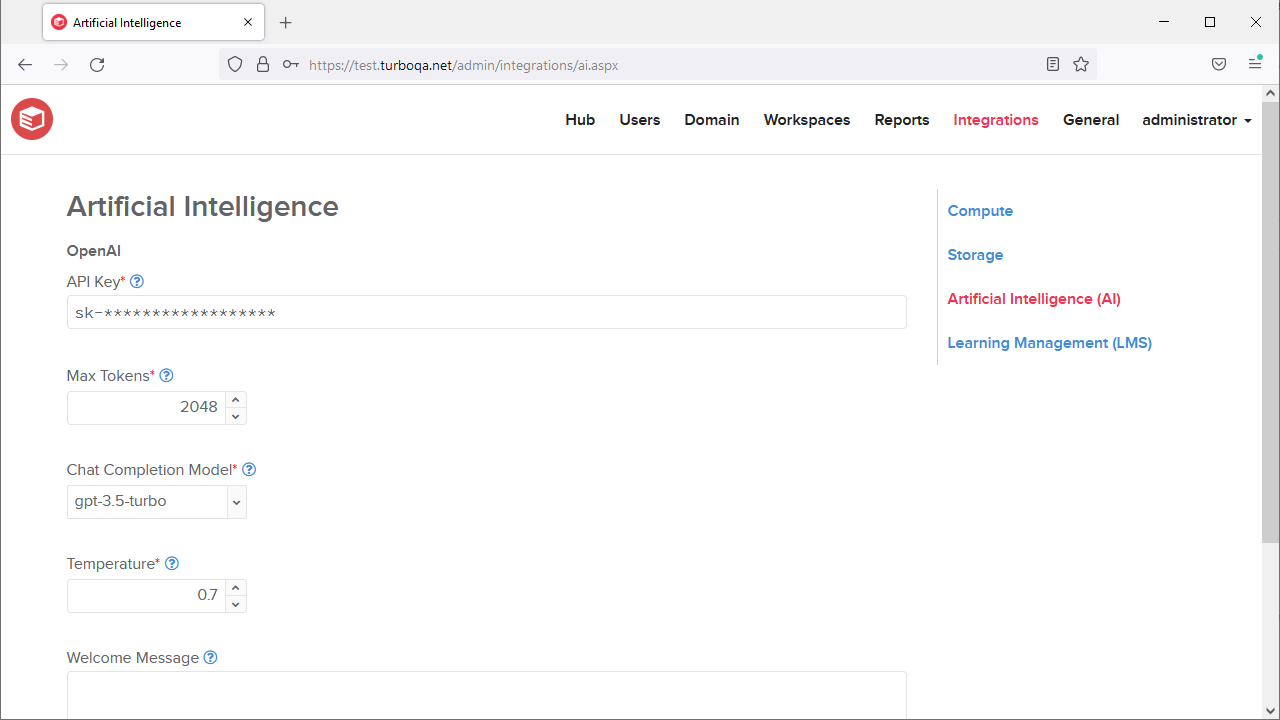The width and height of the screenshot is (1280, 720).
Task: Increase Temperature with up arrow
Action: pyautogui.click(x=236, y=587)
